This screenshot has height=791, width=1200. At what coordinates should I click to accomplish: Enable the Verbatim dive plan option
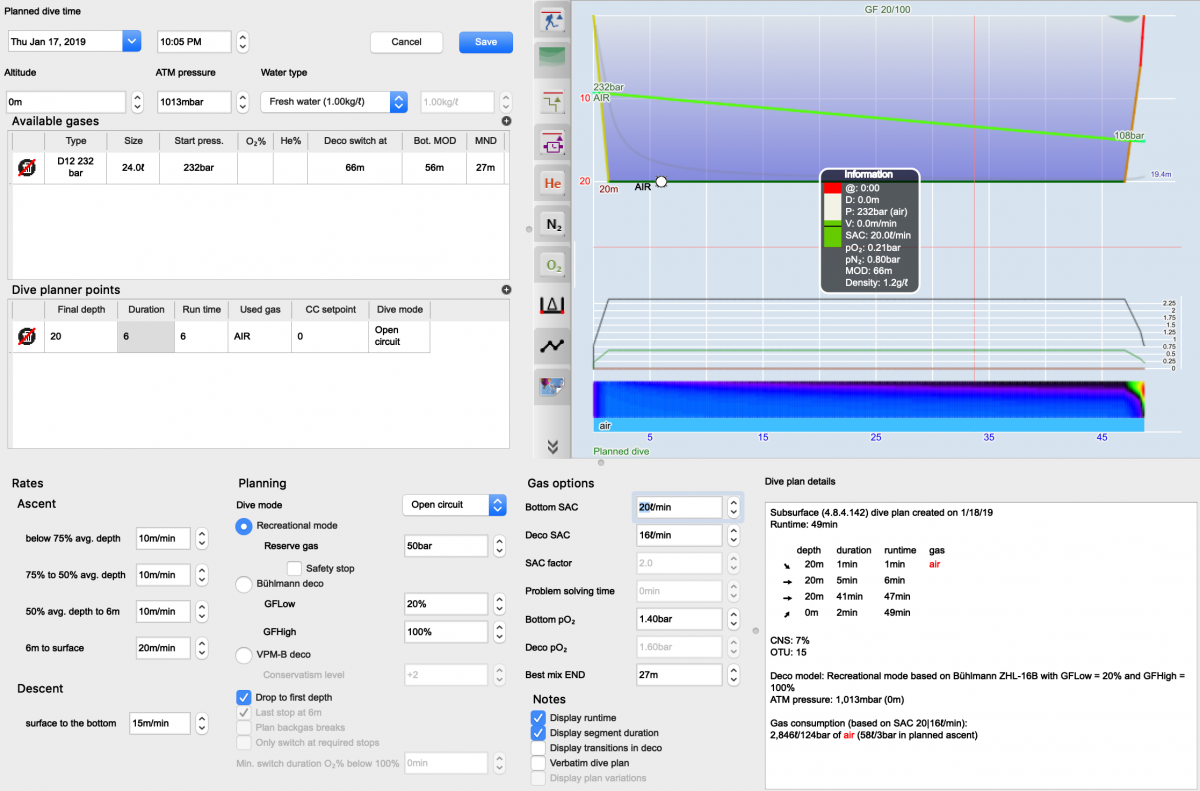[x=537, y=763]
